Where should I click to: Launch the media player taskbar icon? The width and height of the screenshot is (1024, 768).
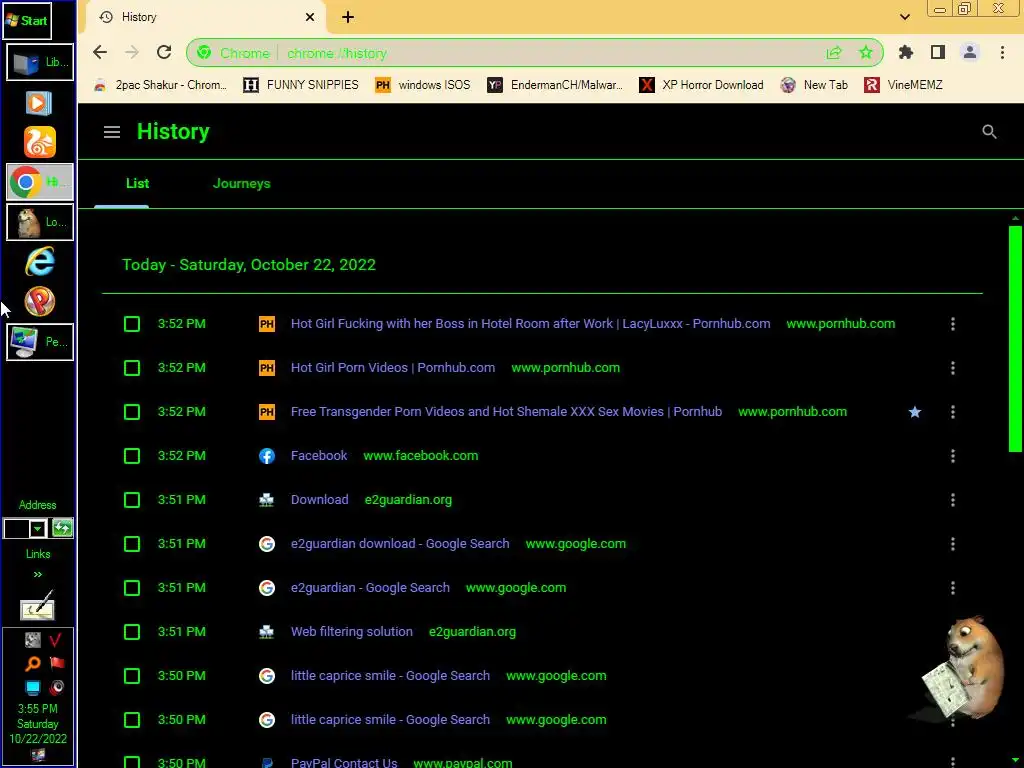point(39,103)
